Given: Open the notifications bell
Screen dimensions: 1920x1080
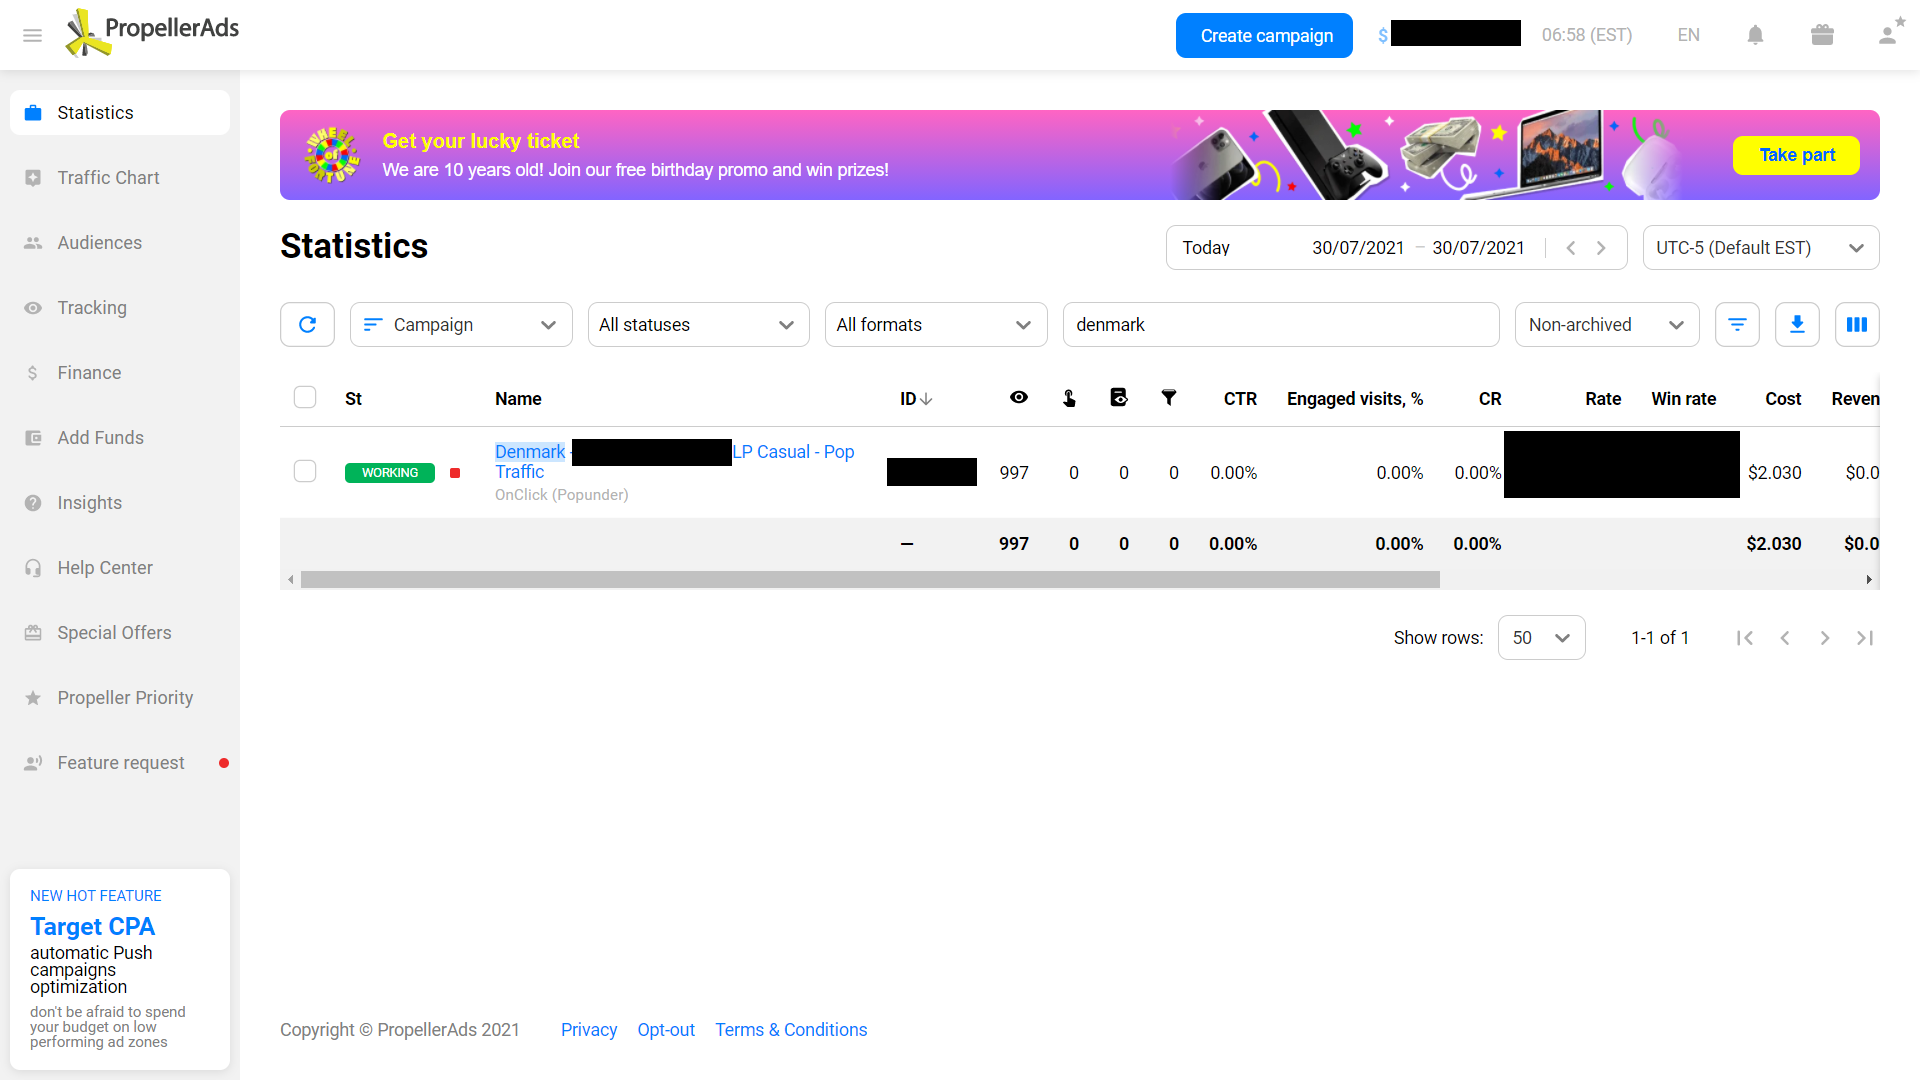Looking at the screenshot, I should pyautogui.click(x=1755, y=35).
